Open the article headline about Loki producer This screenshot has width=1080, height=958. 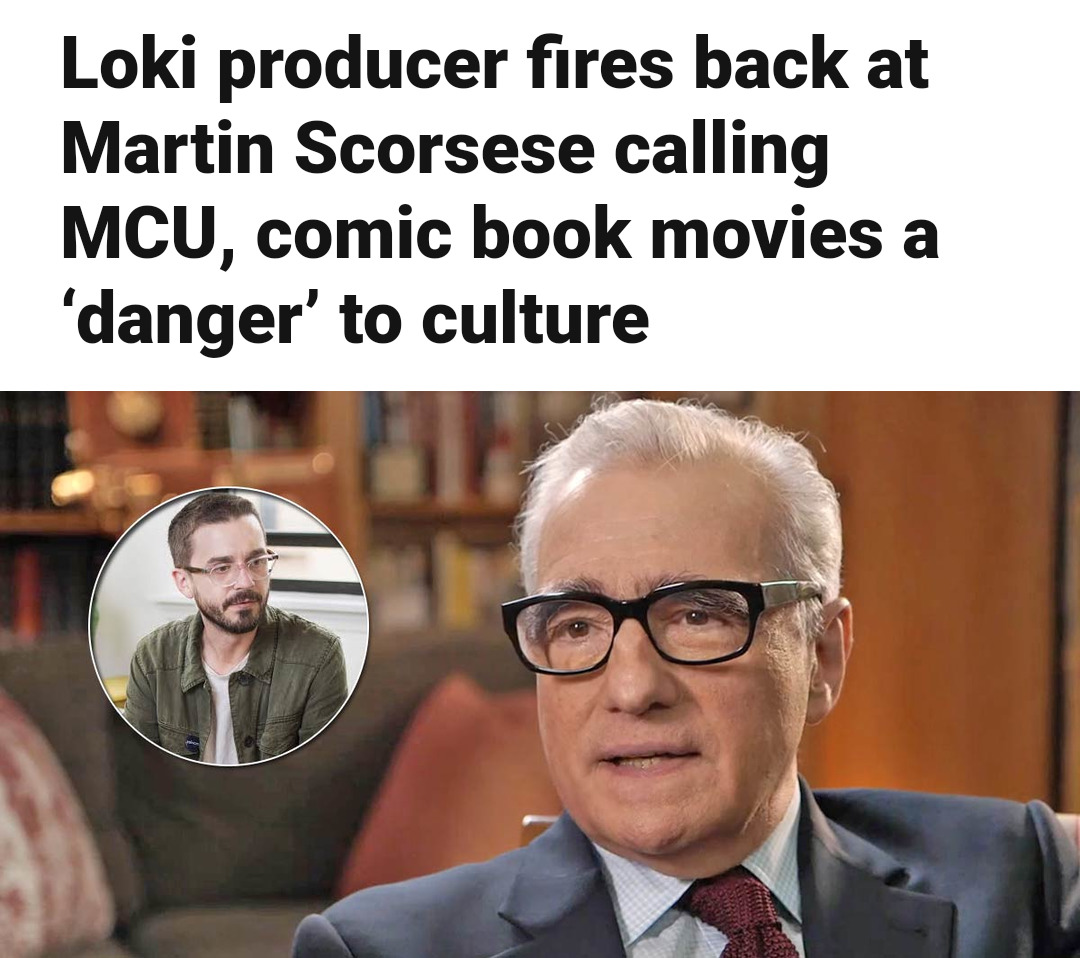[x=499, y=193]
